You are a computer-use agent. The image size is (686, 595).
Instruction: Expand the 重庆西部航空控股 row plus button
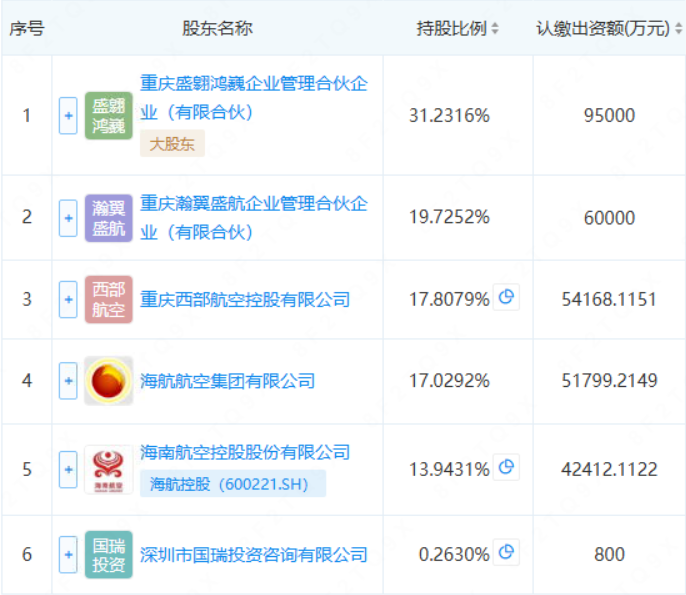[68, 299]
